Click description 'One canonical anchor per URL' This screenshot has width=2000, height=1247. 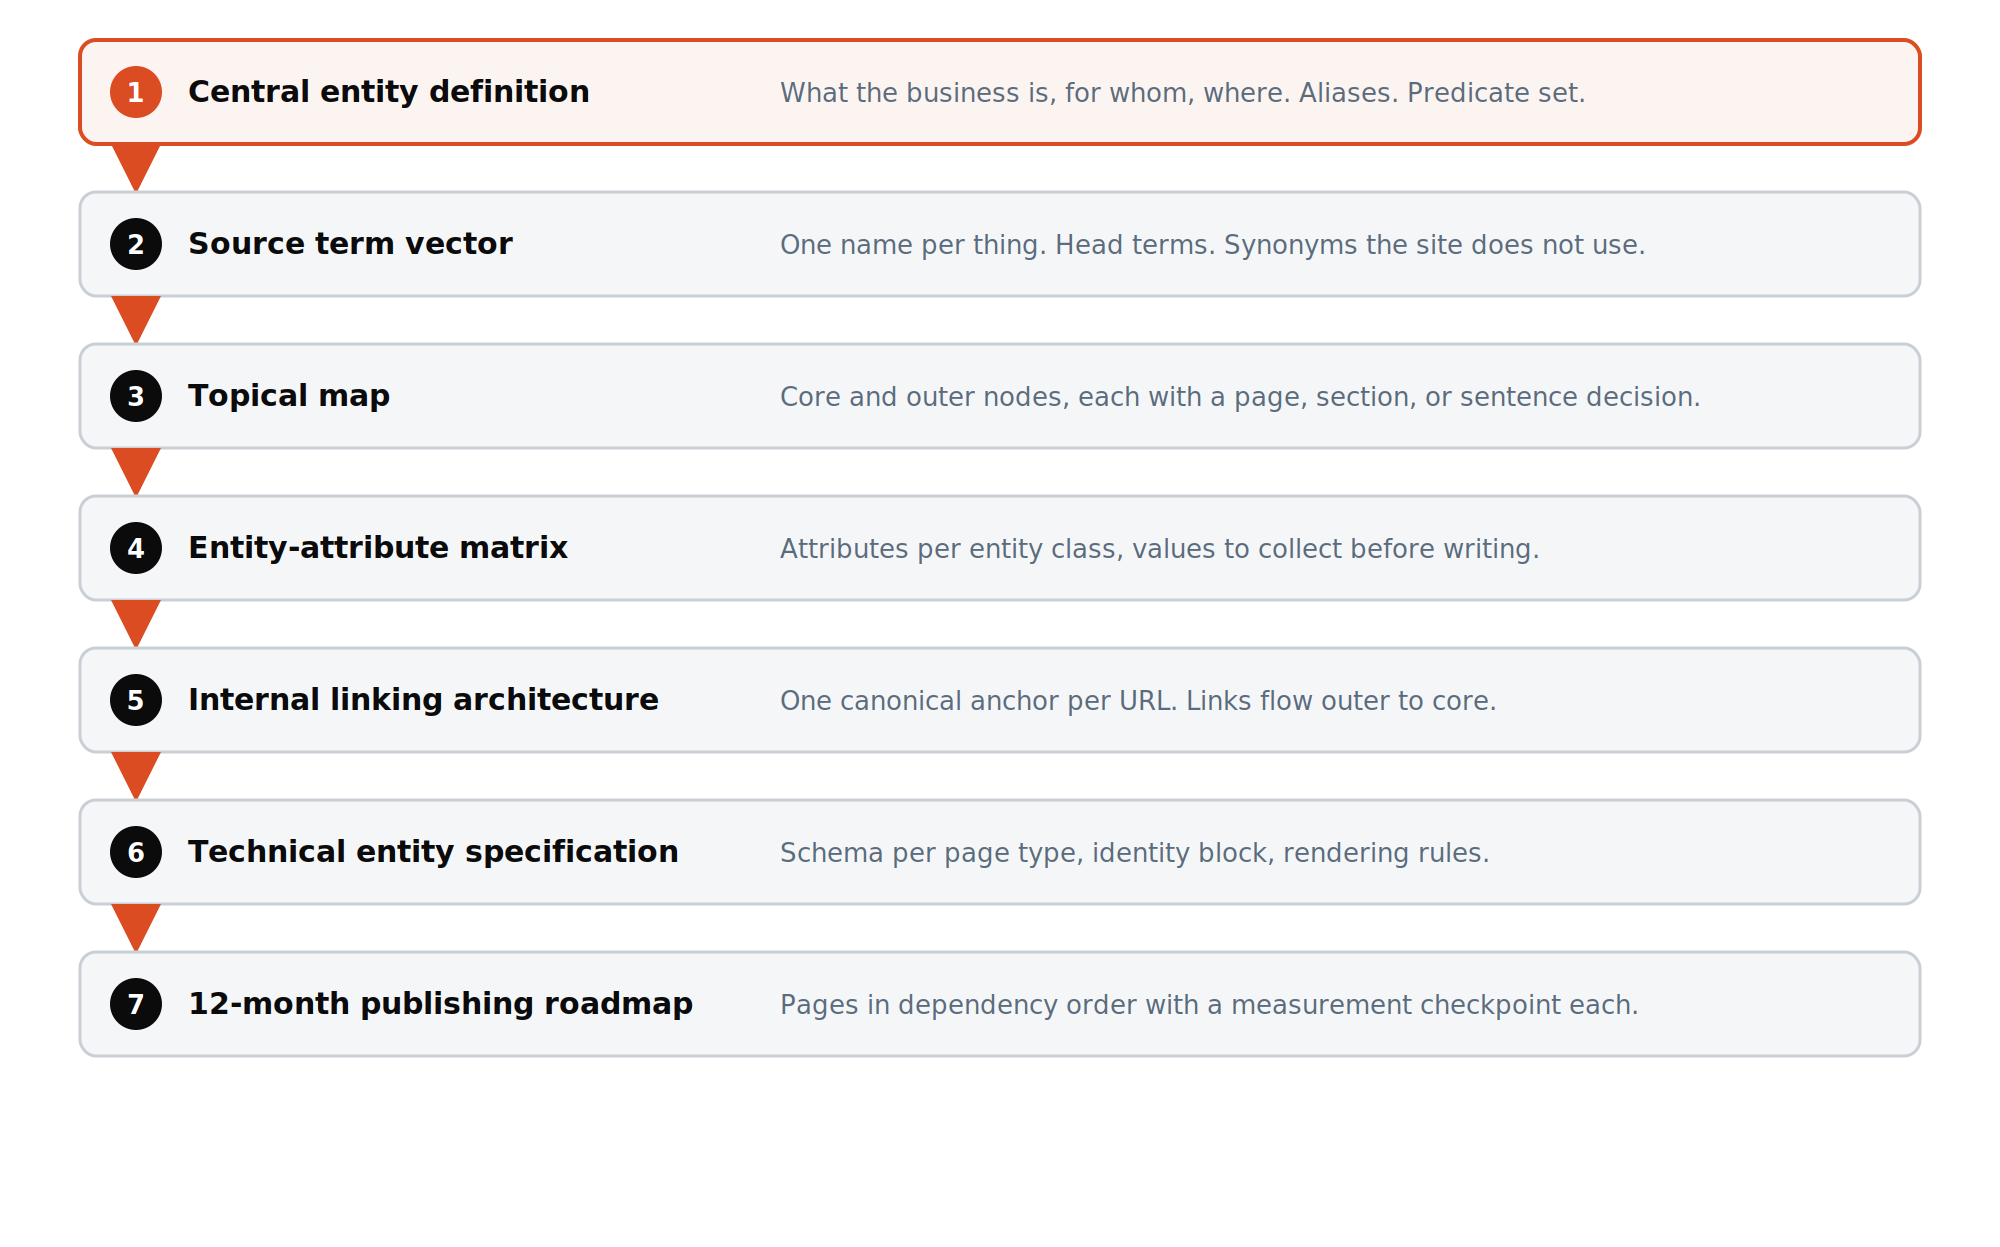(x=1138, y=701)
